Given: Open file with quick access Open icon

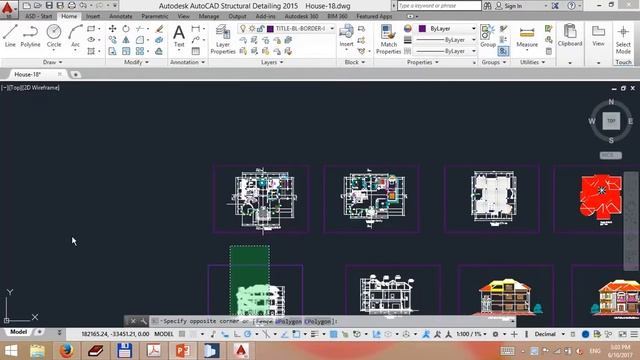Looking at the screenshot, I should coord(38,6).
